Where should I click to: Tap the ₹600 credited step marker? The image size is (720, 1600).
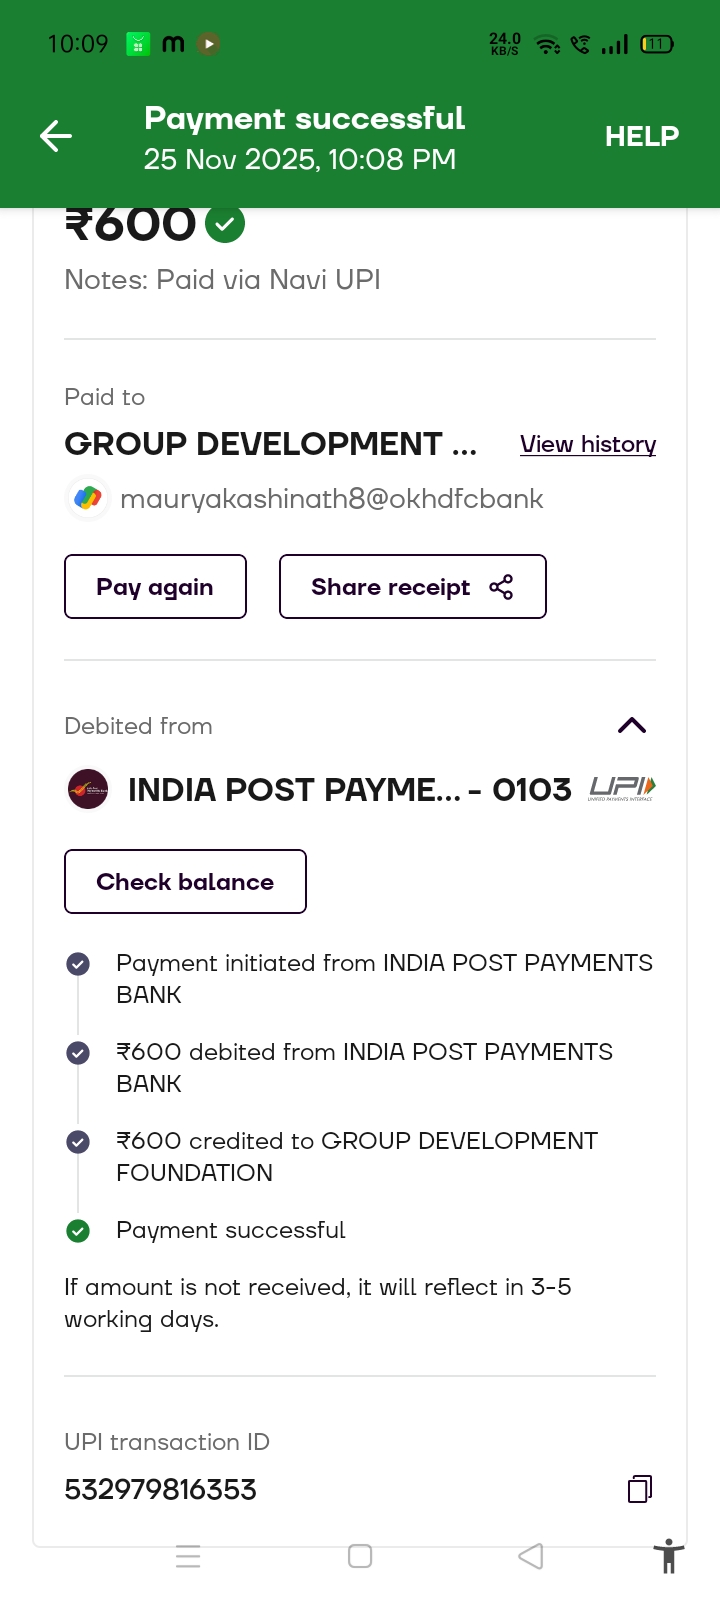pos(78,1142)
